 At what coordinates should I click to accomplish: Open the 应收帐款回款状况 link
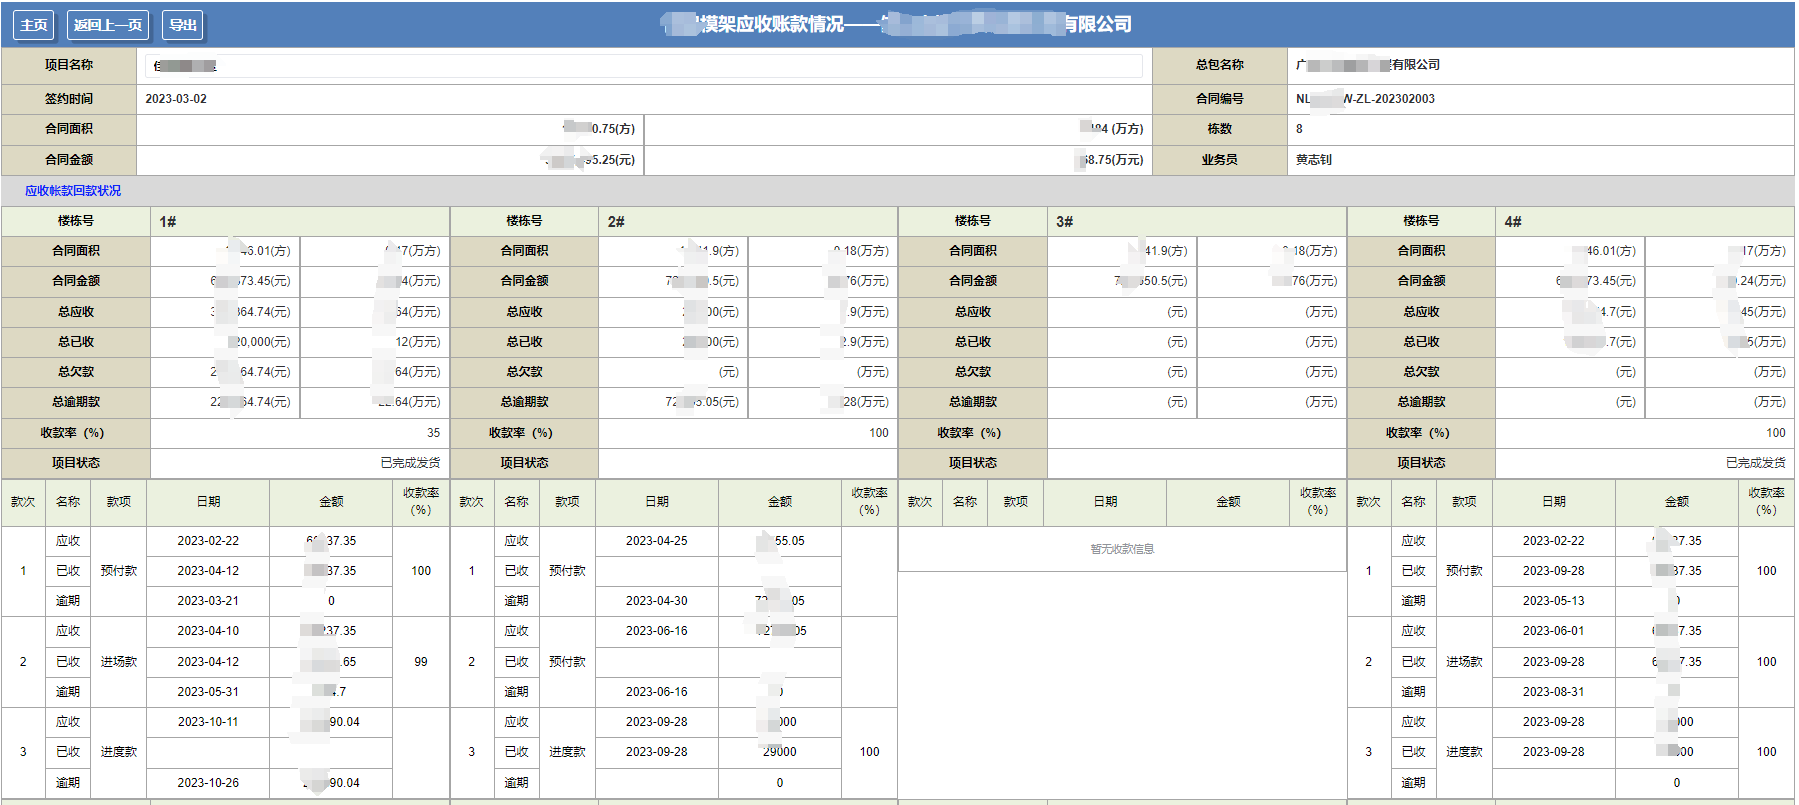pyautogui.click(x=73, y=191)
